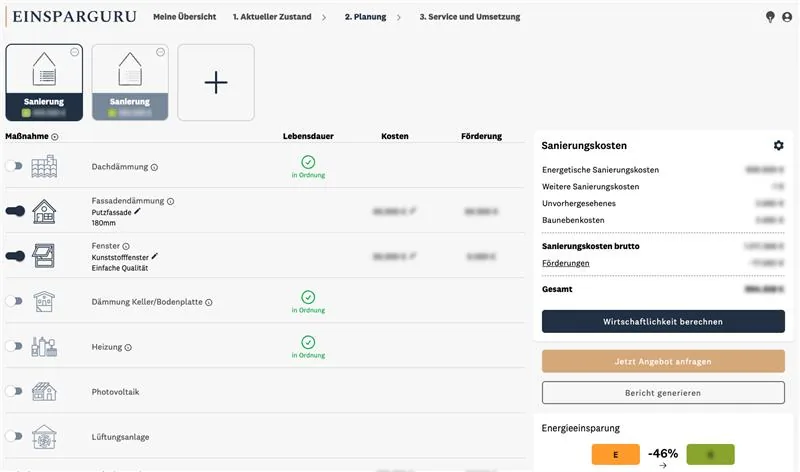Enable the Dämmung Keller/Bodenplatte toggle
Image resolution: width=800 pixels, height=472 pixels.
[x=14, y=301]
